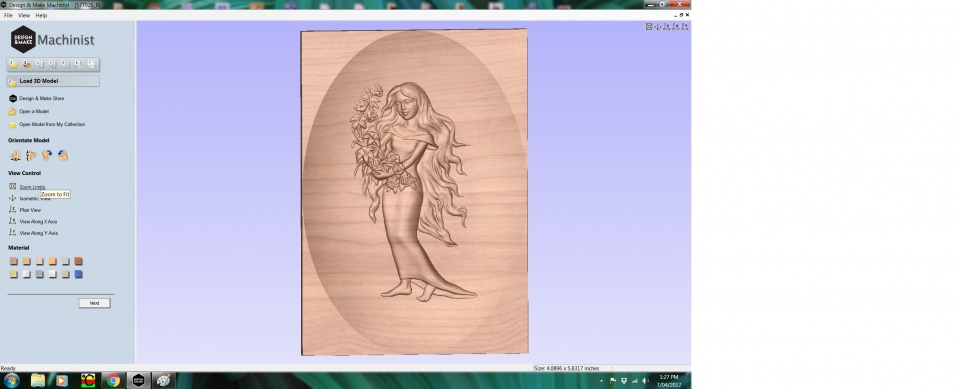960x389 pixels.
Task: Click the 3D carved woman model preview
Action: (x=414, y=192)
